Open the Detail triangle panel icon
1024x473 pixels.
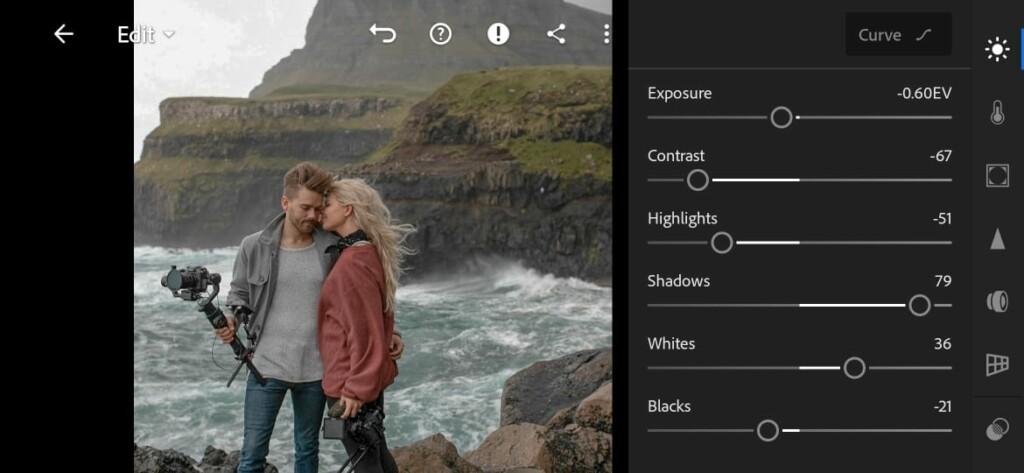tap(997, 238)
